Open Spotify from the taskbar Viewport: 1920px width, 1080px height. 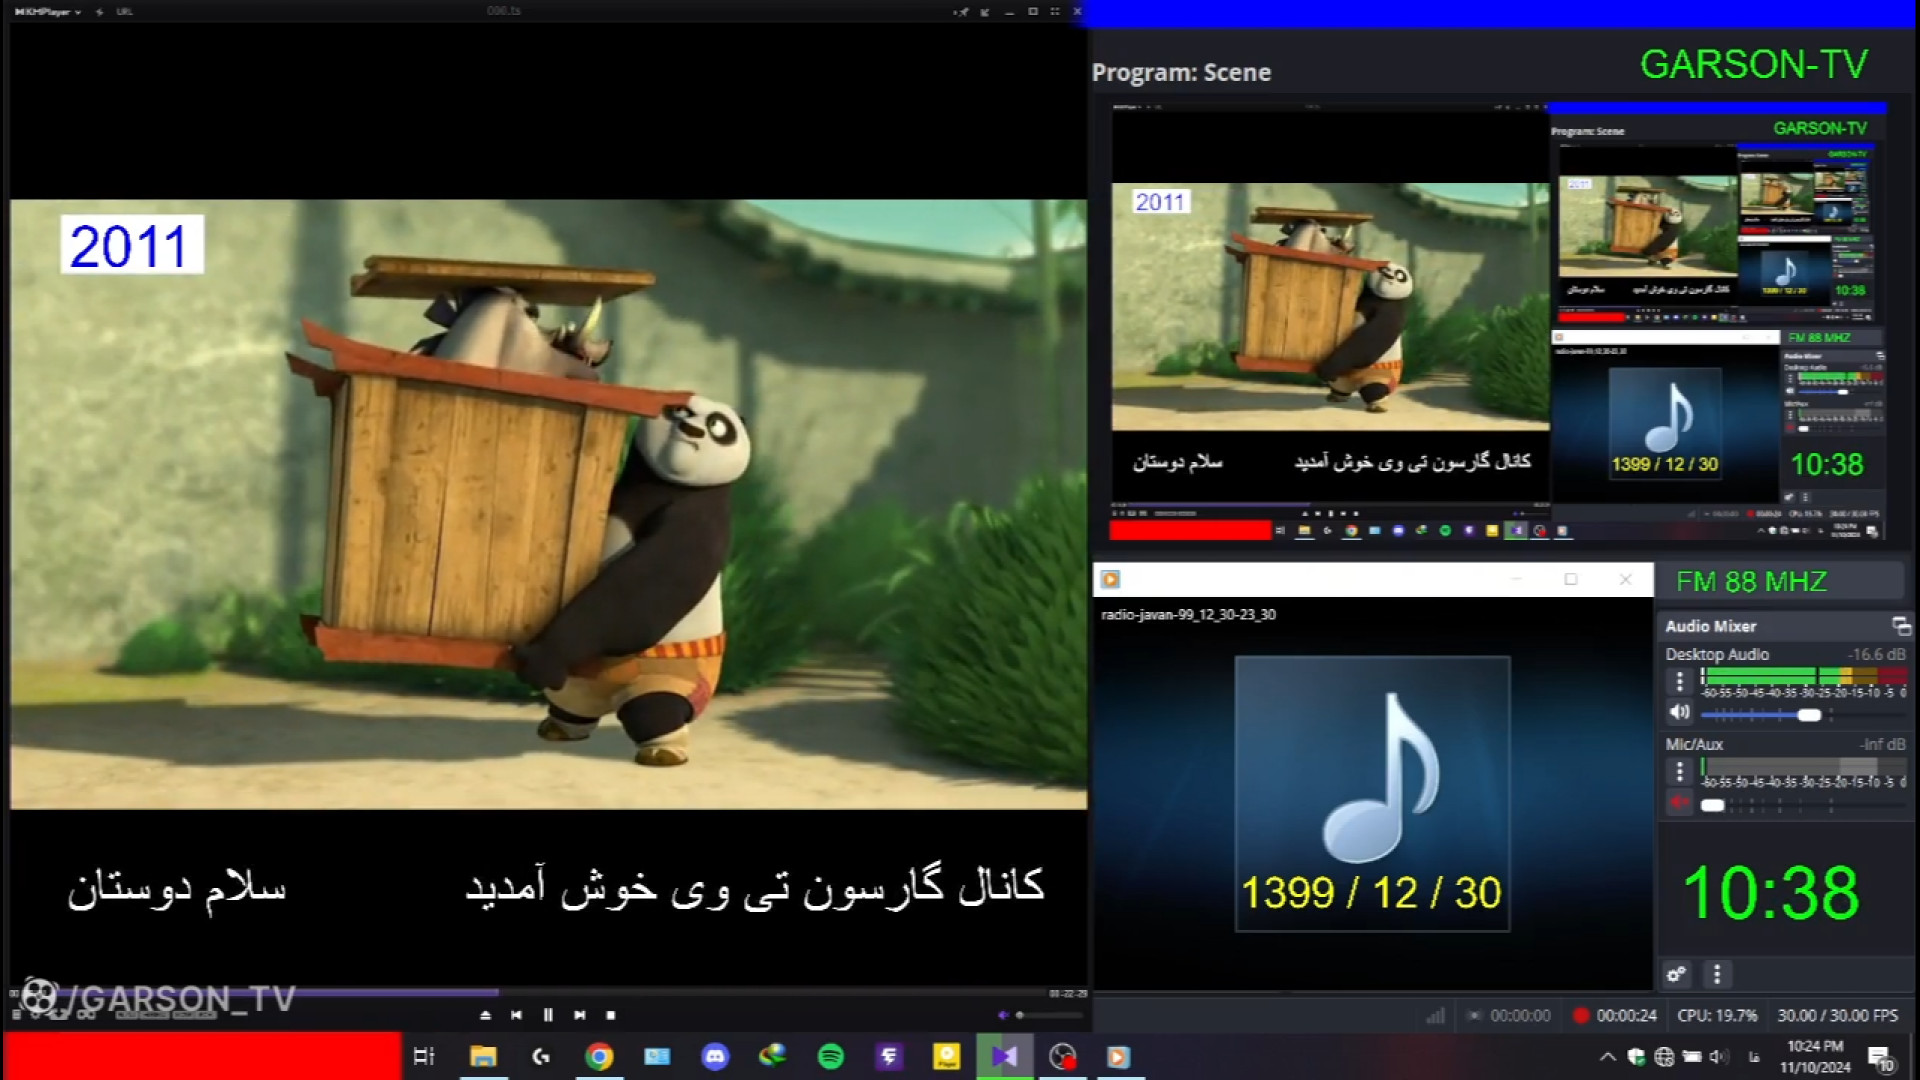831,1057
